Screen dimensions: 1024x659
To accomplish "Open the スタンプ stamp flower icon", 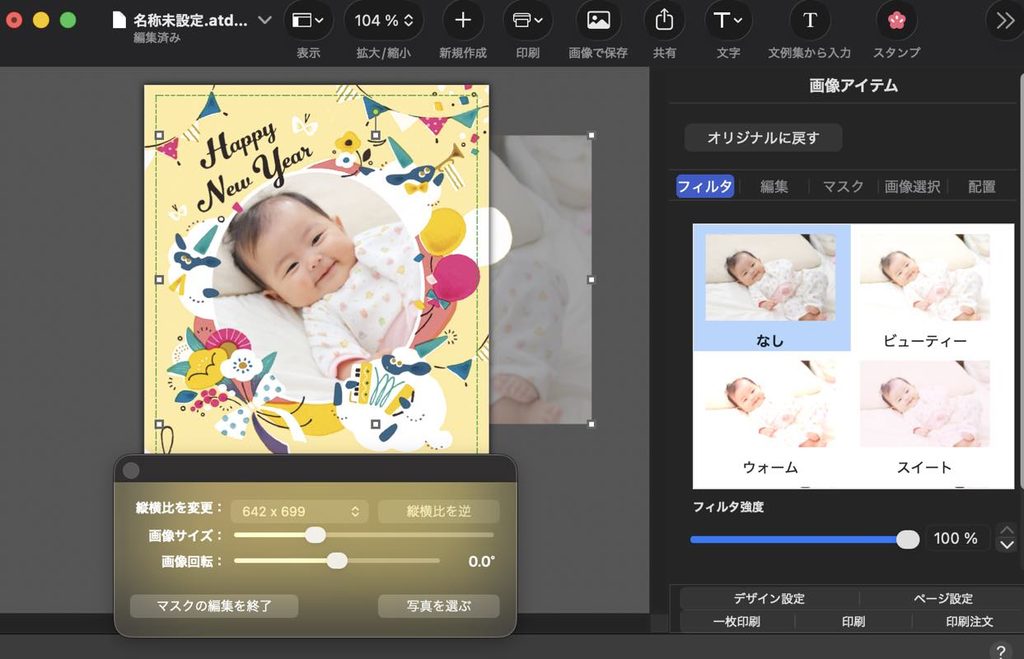I will click(897, 20).
